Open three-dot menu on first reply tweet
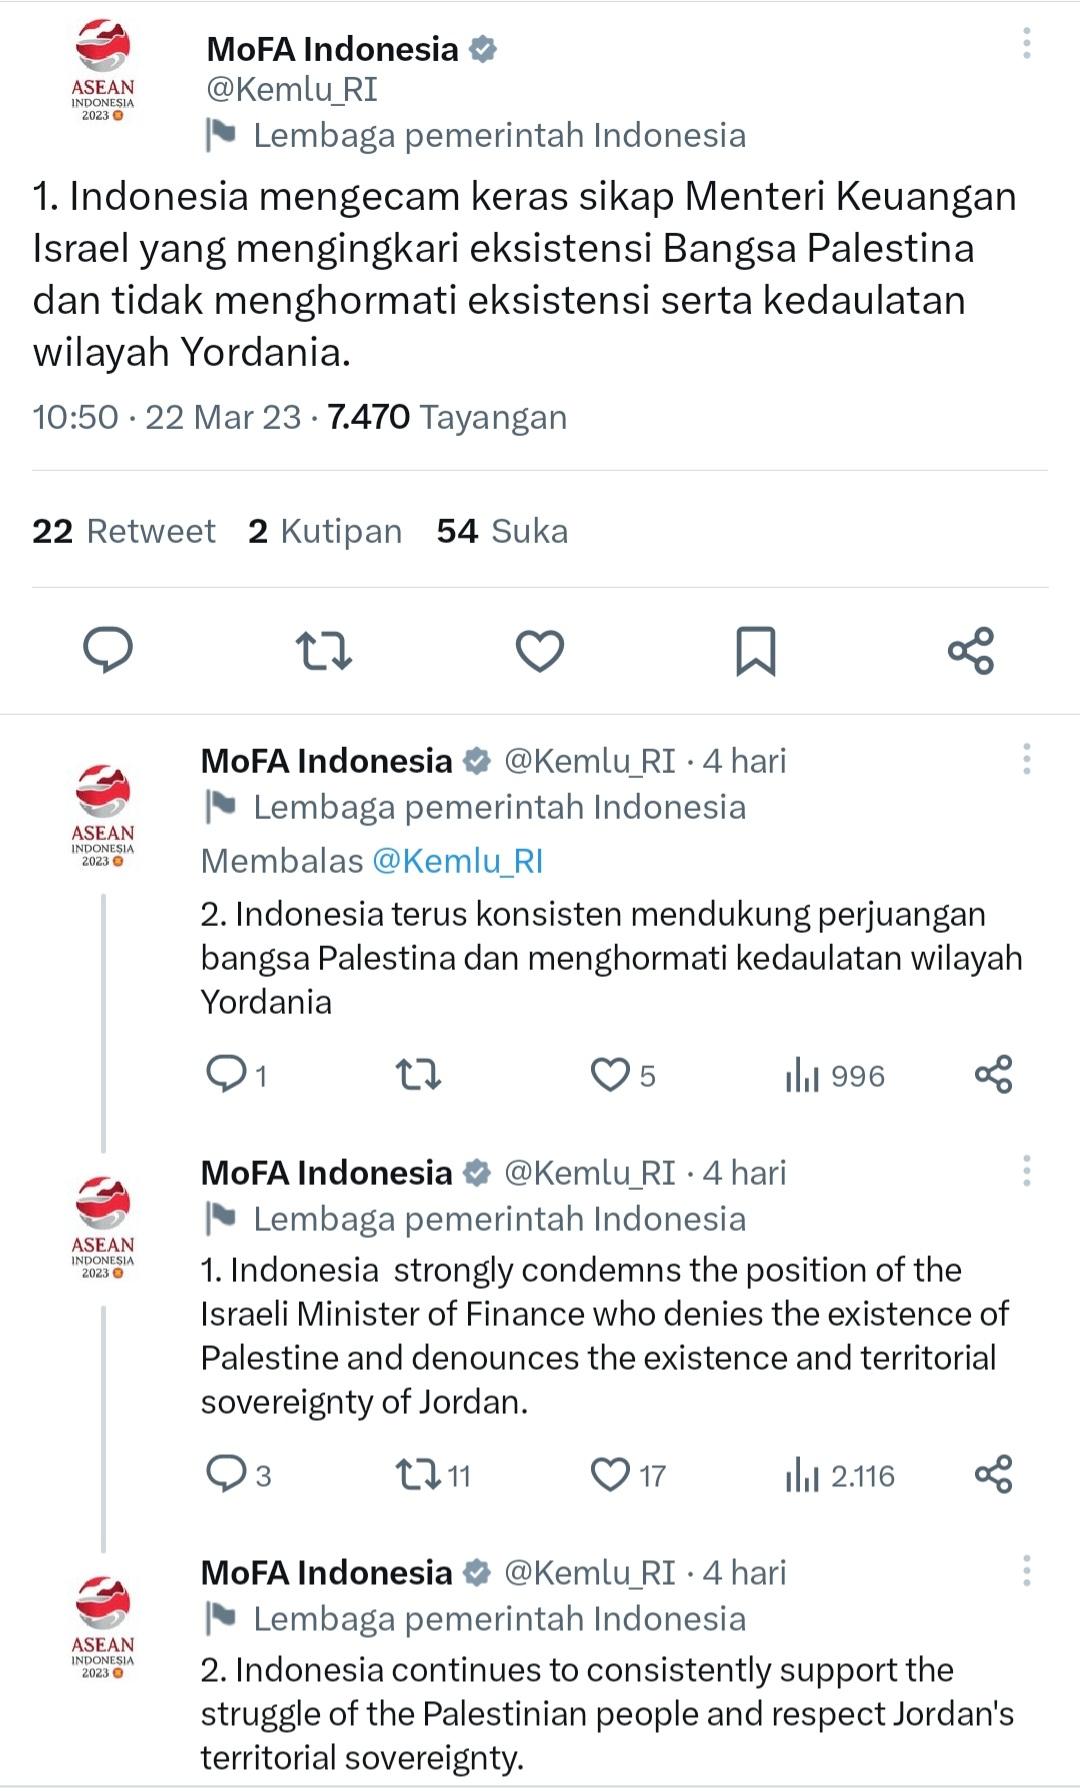Viewport: 1080px width, 1791px height. click(x=1026, y=759)
